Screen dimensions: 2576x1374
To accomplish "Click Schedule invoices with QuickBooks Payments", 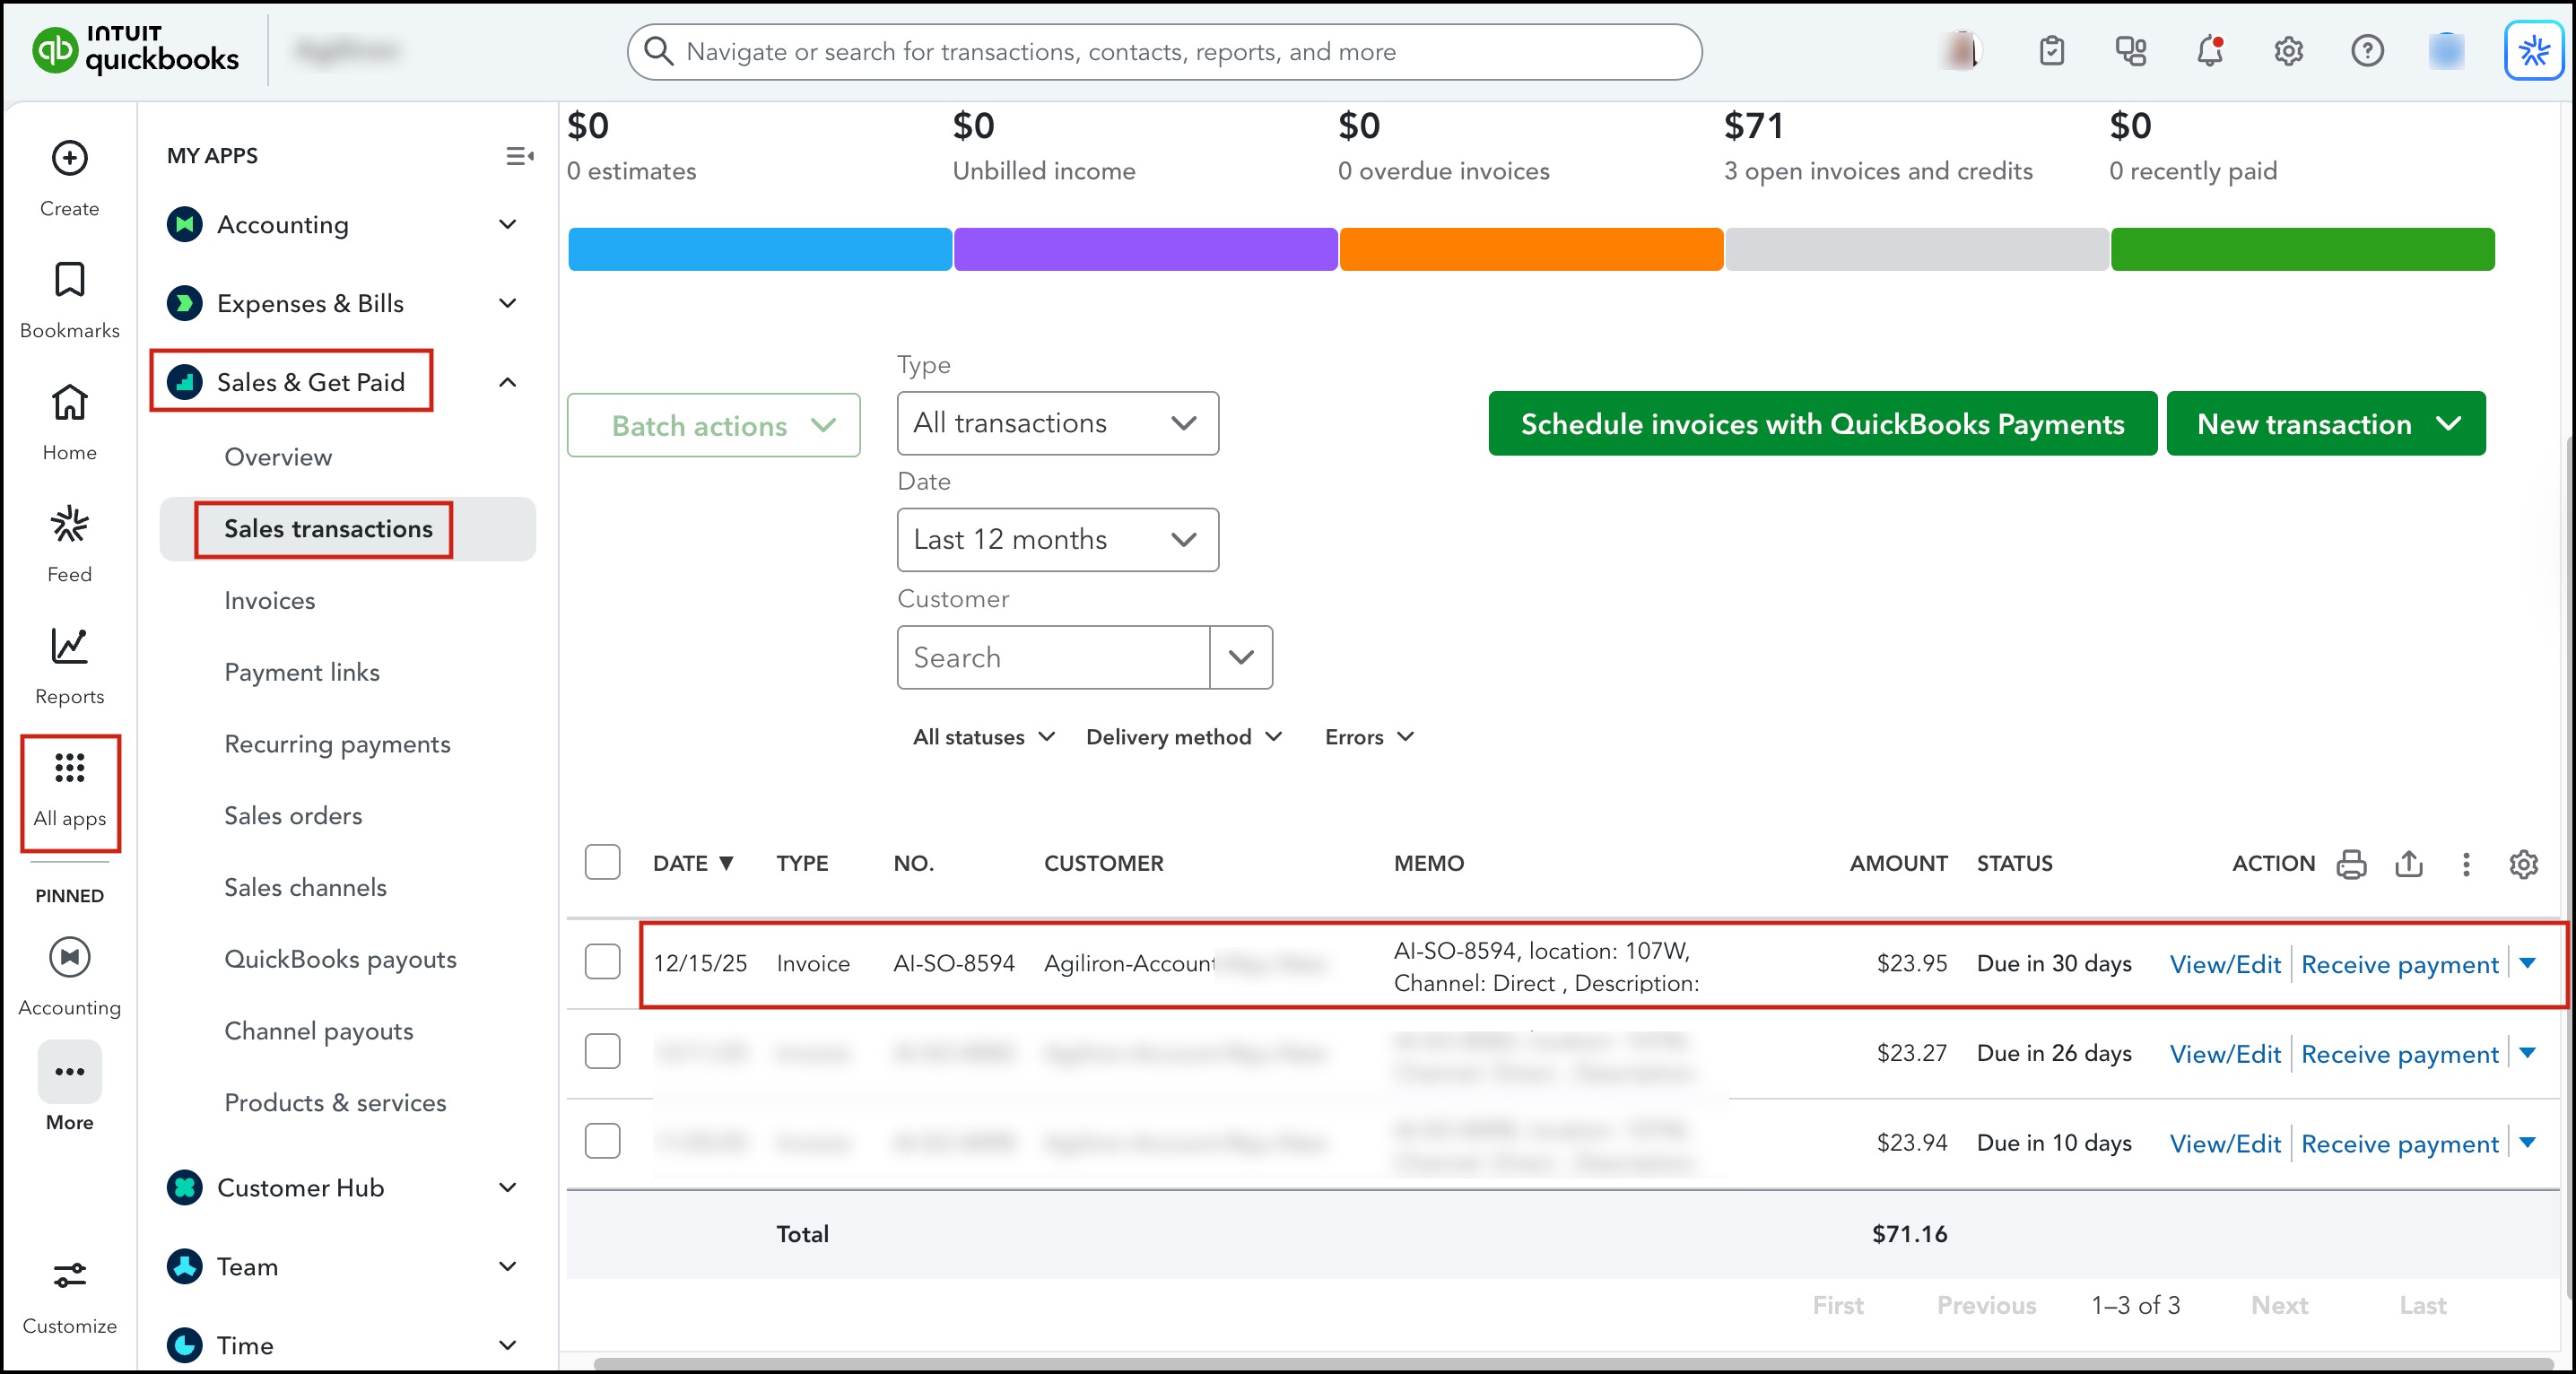I will pyautogui.click(x=1822, y=424).
